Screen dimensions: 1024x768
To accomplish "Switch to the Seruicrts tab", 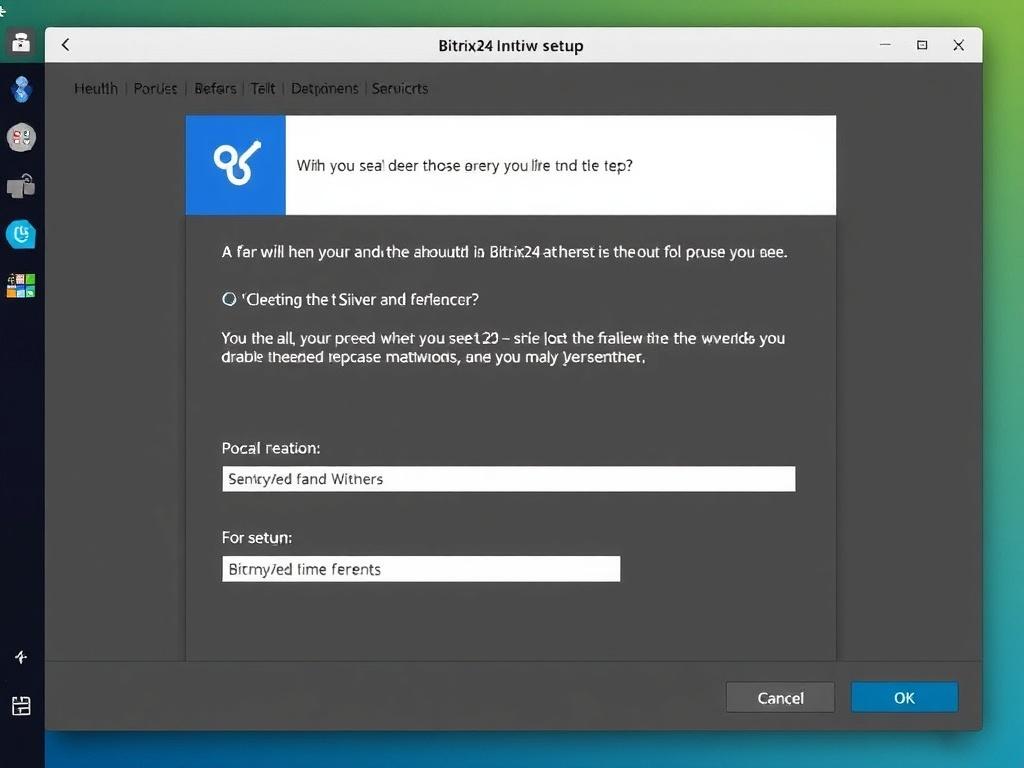I will pyautogui.click(x=400, y=88).
